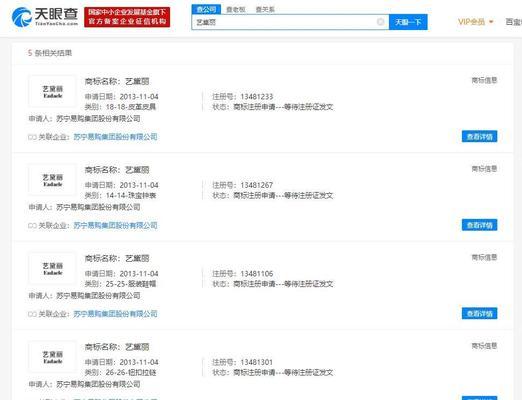Viewport: 522px width, 400px height.
Task: Click the 商标名称 艺黛丽 title of the 钮扣拉链 card
Action: coord(117,347)
